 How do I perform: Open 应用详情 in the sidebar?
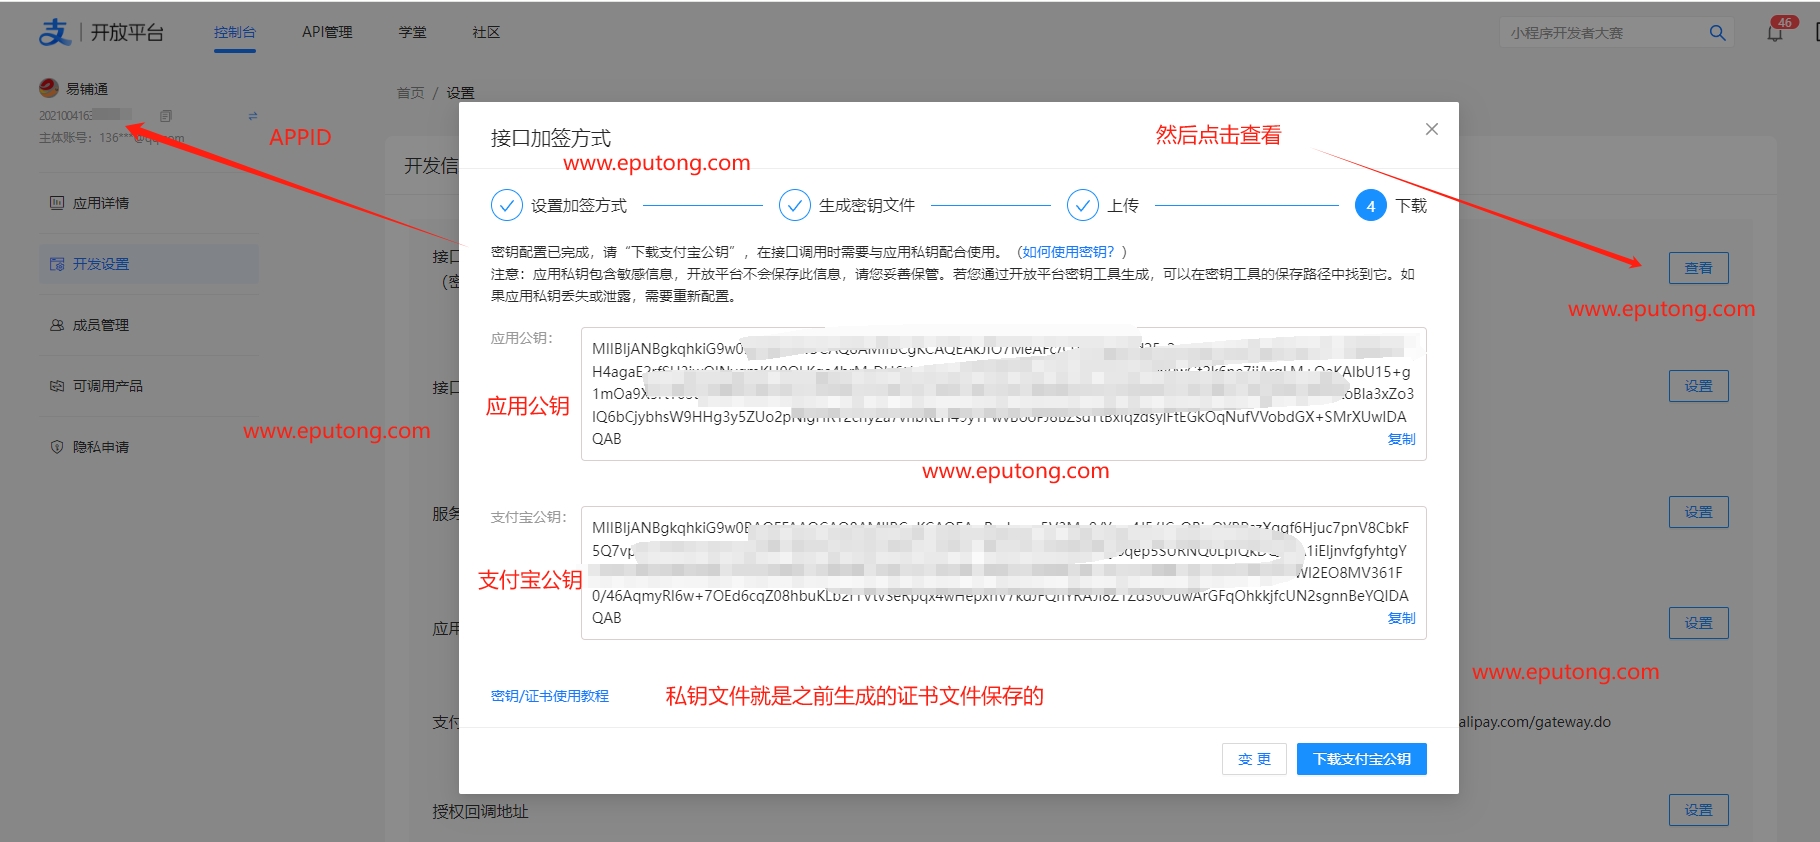(149, 203)
